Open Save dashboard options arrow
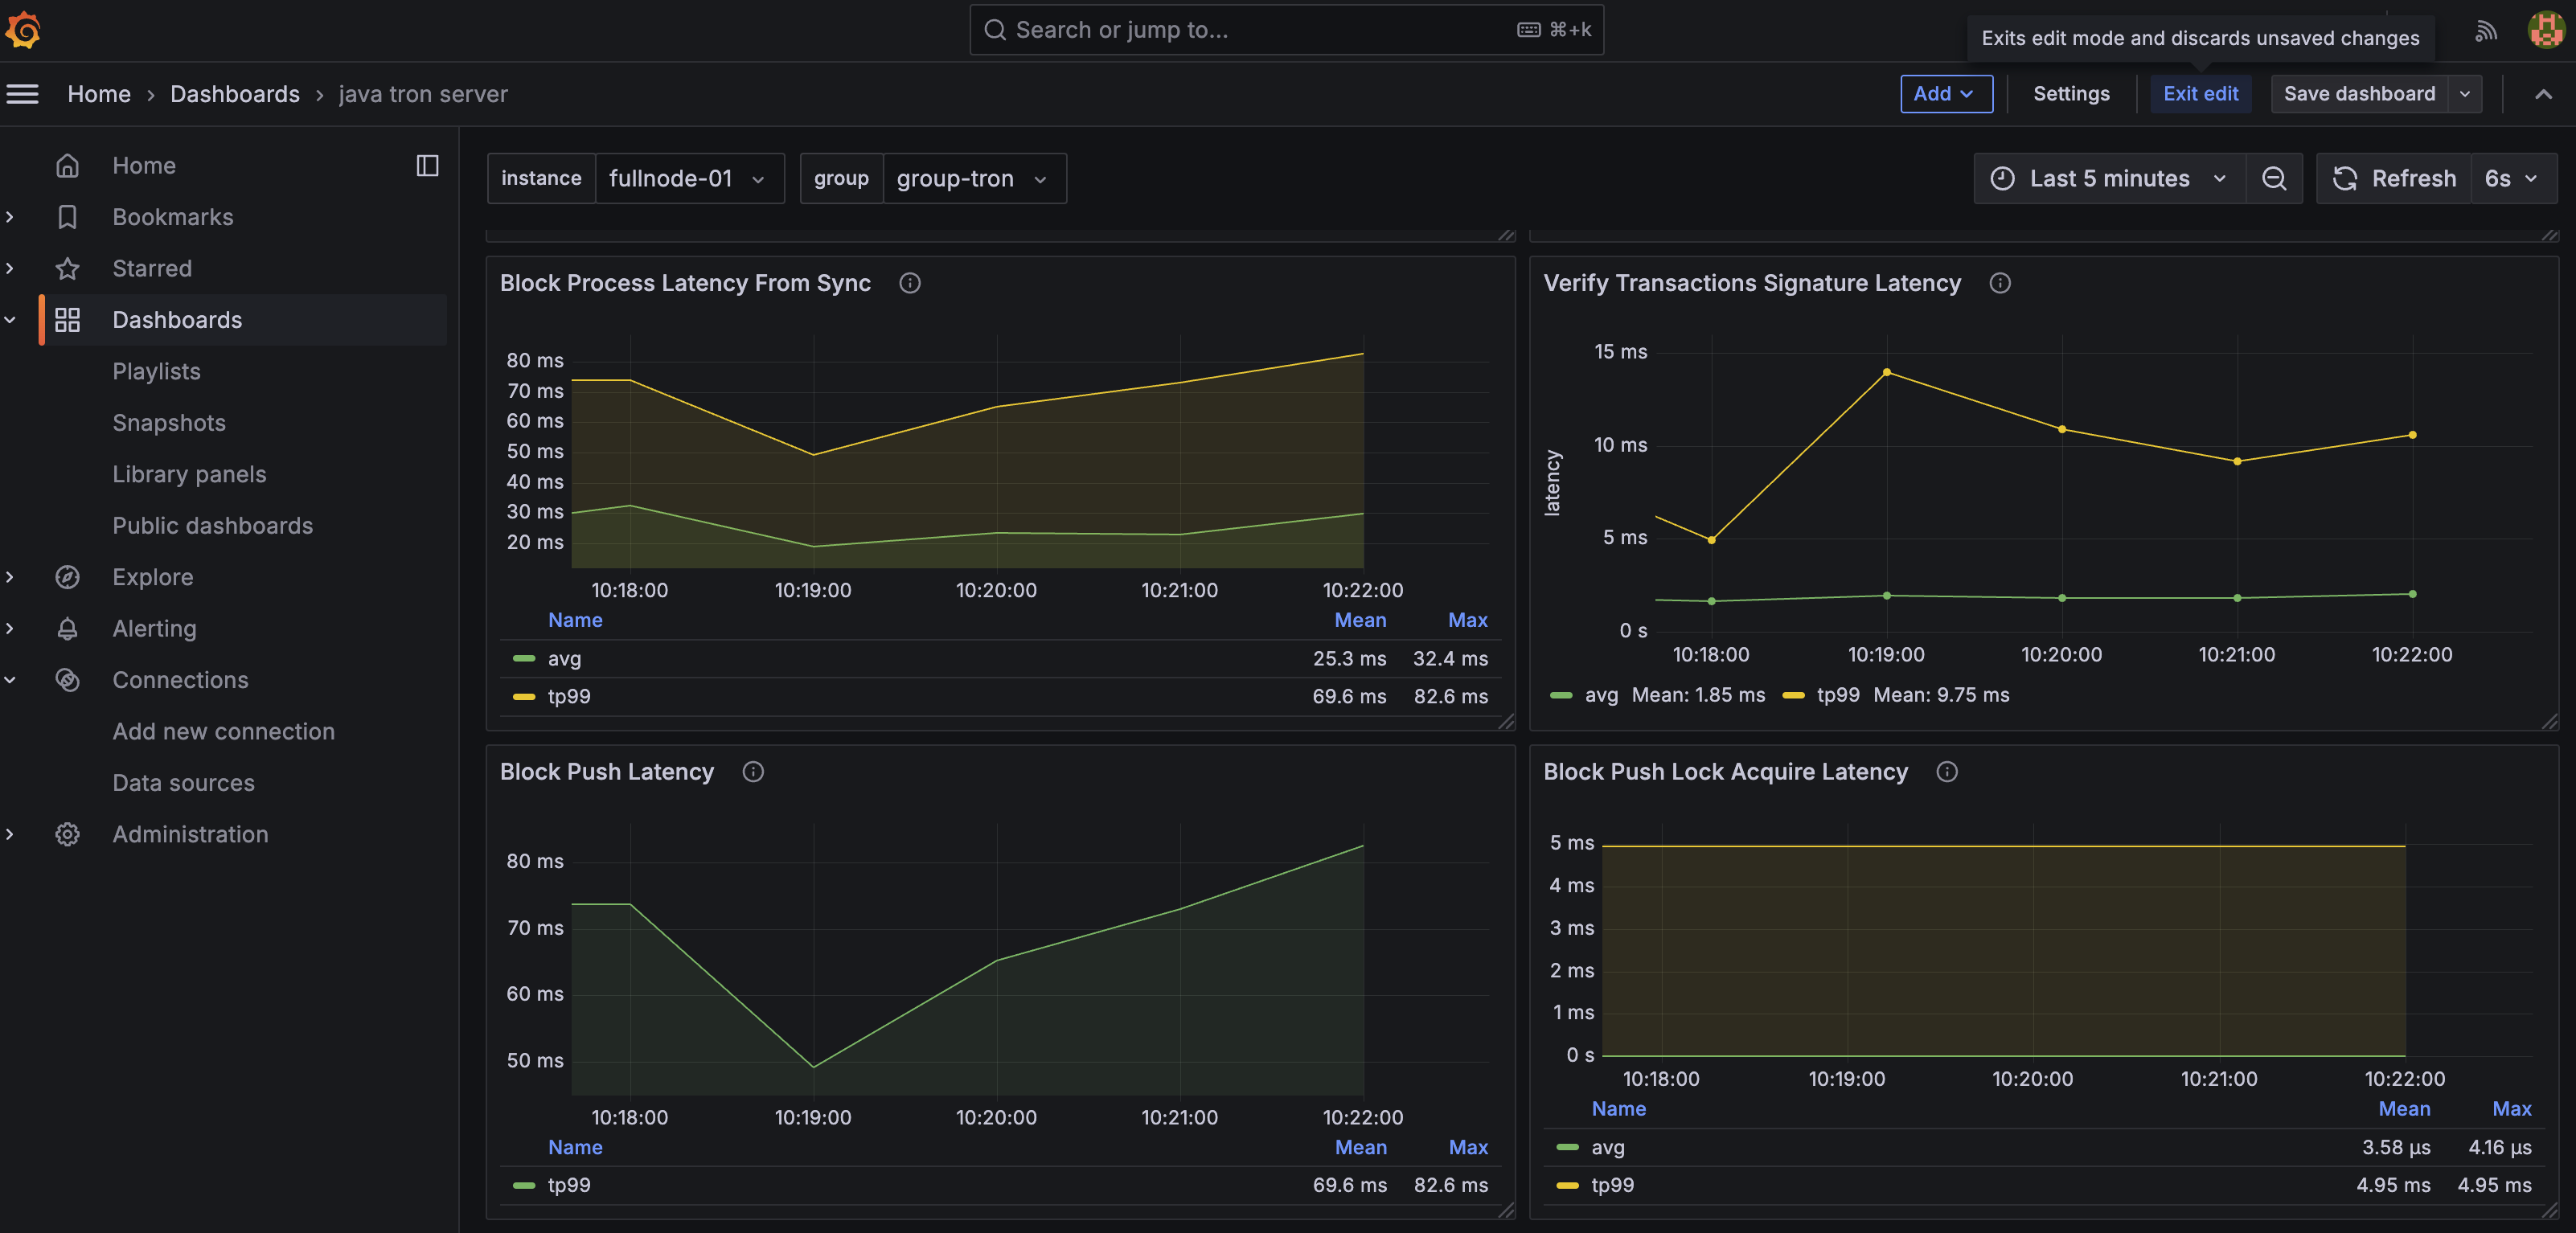 point(2465,94)
